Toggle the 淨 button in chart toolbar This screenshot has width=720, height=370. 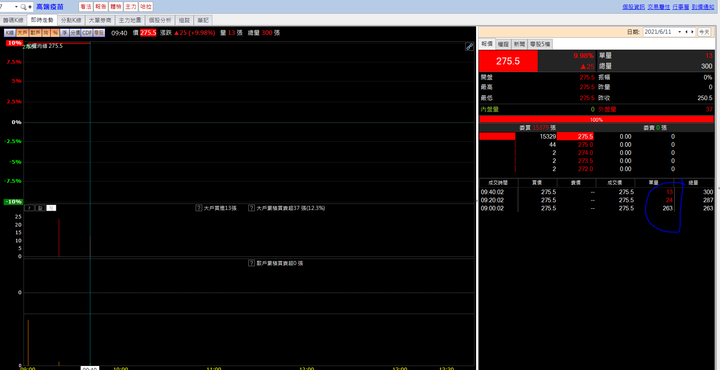coord(65,33)
